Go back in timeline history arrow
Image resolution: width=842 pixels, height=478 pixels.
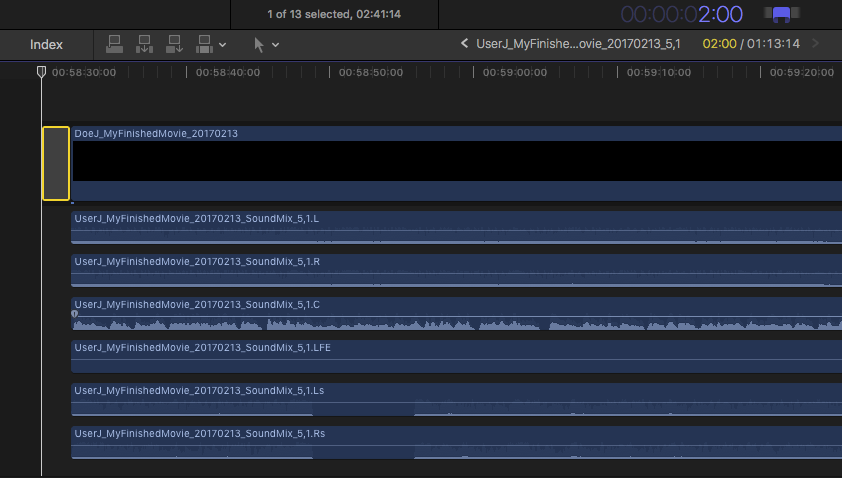(x=464, y=44)
